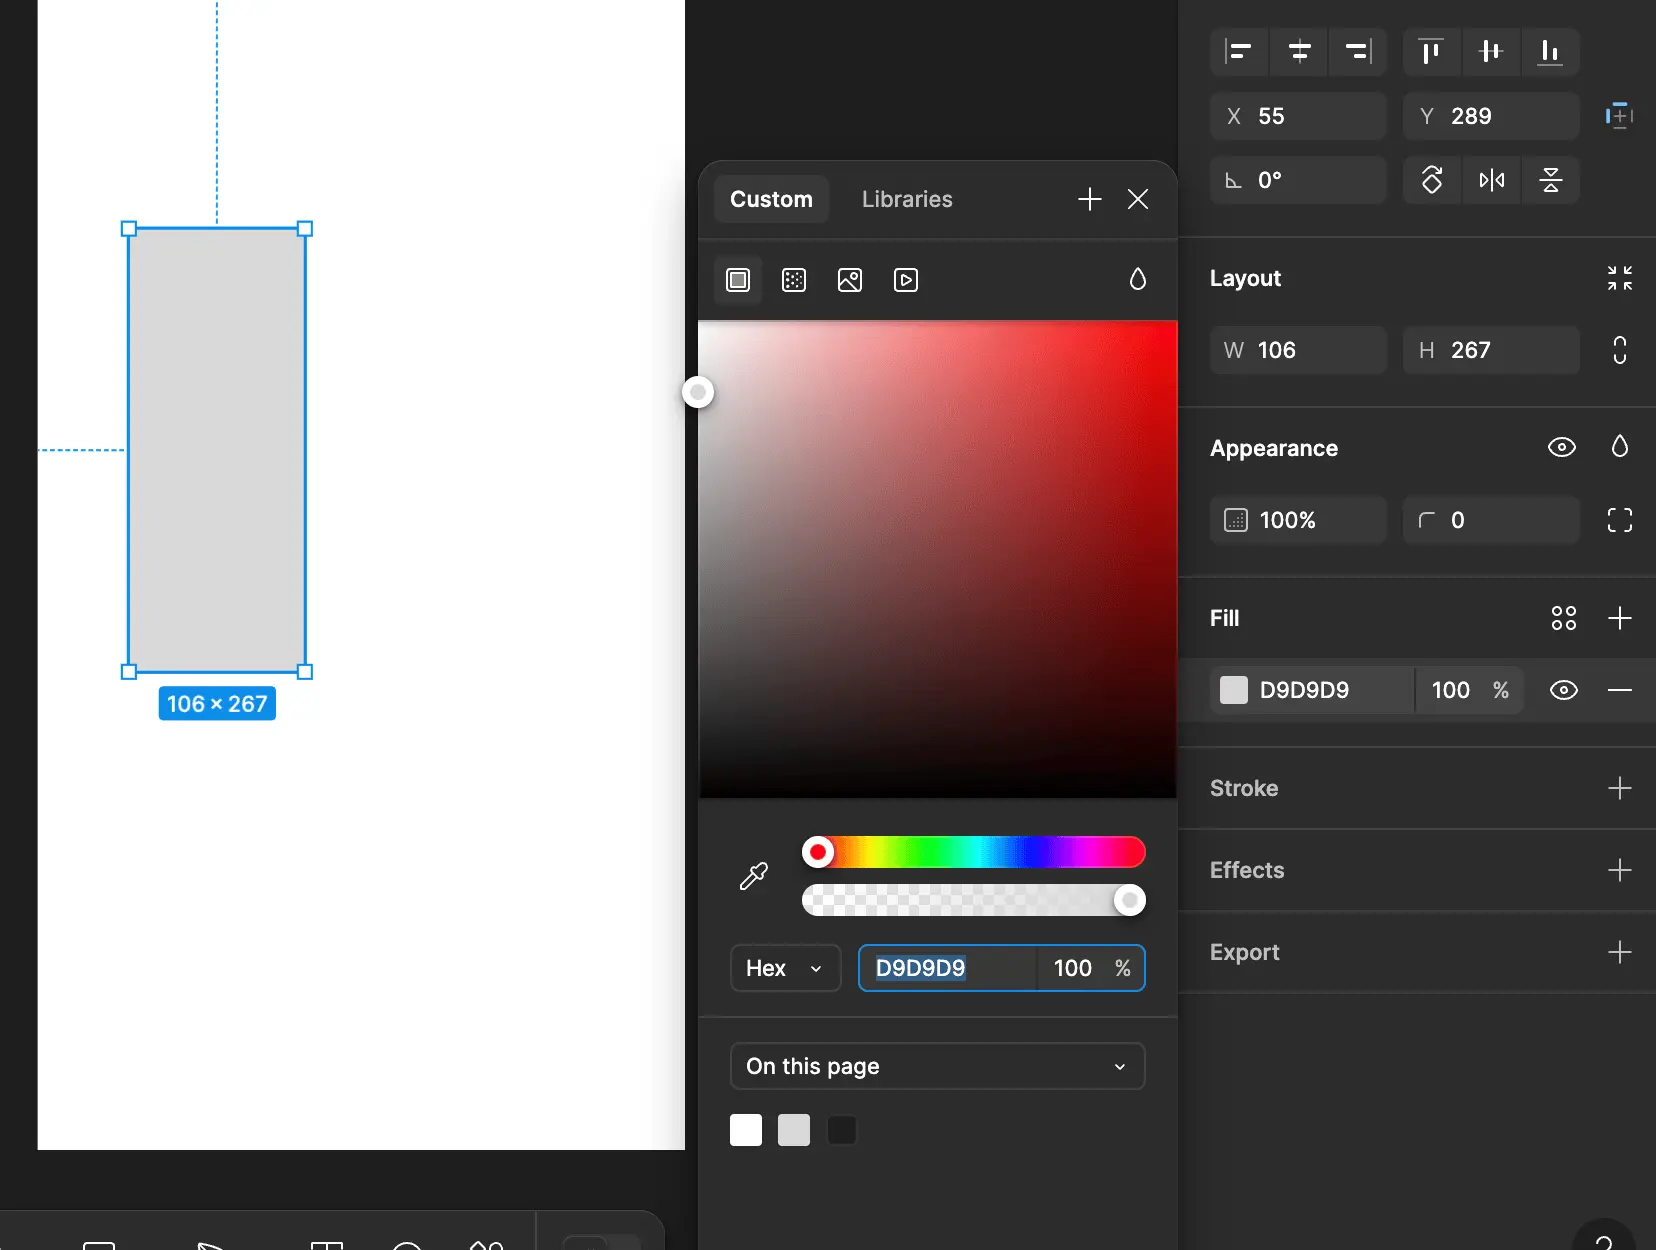The height and width of the screenshot is (1250, 1656).
Task: Select the Custom tab
Action: tap(771, 199)
